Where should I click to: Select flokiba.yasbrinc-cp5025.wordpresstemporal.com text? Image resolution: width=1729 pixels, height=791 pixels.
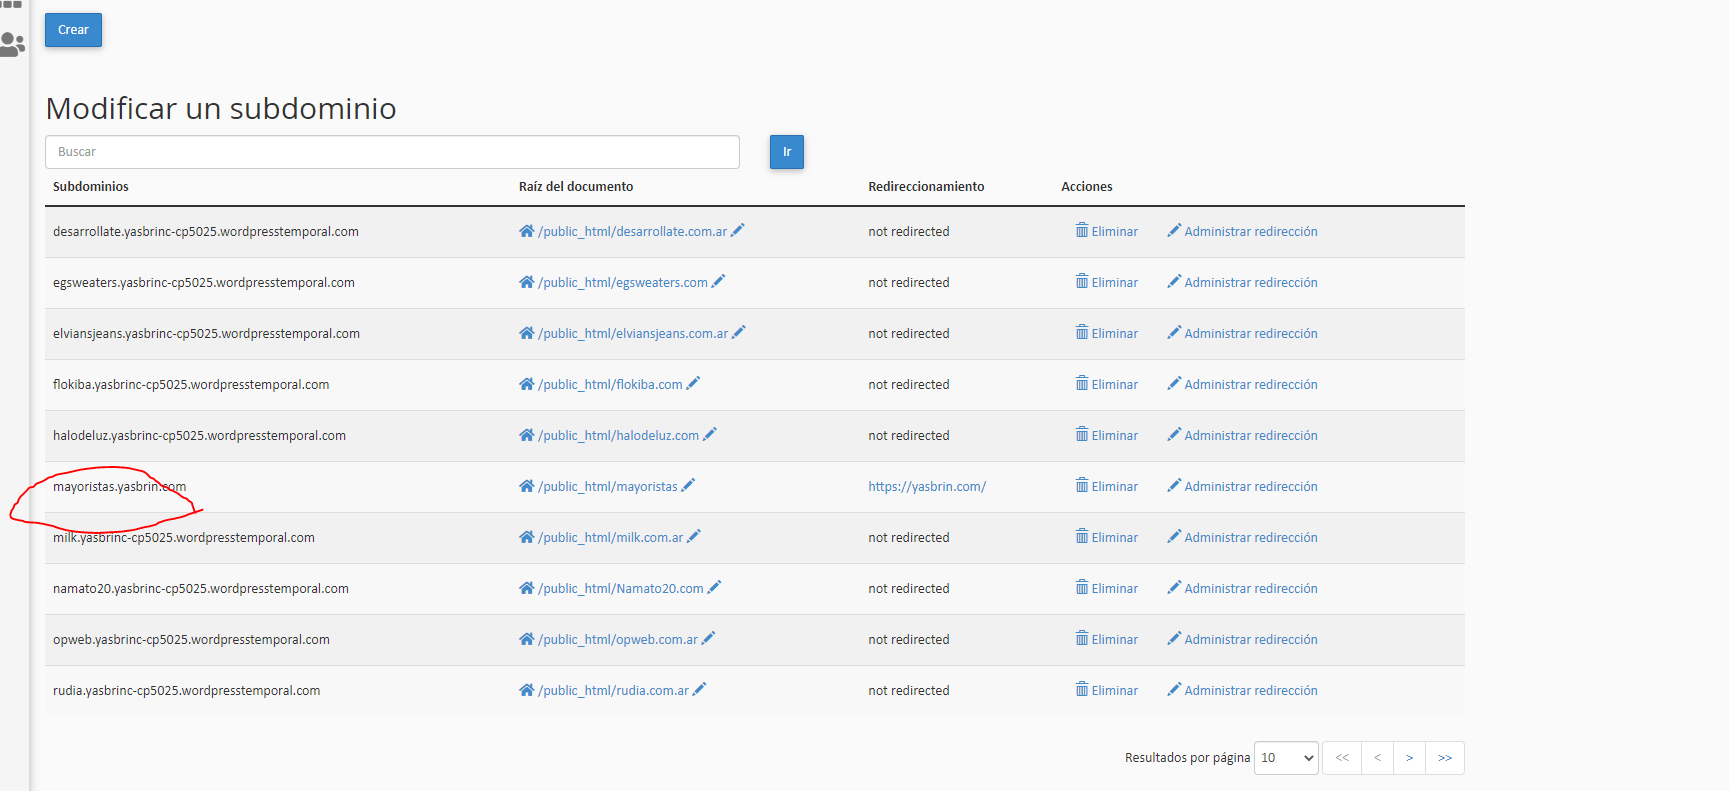(x=191, y=385)
